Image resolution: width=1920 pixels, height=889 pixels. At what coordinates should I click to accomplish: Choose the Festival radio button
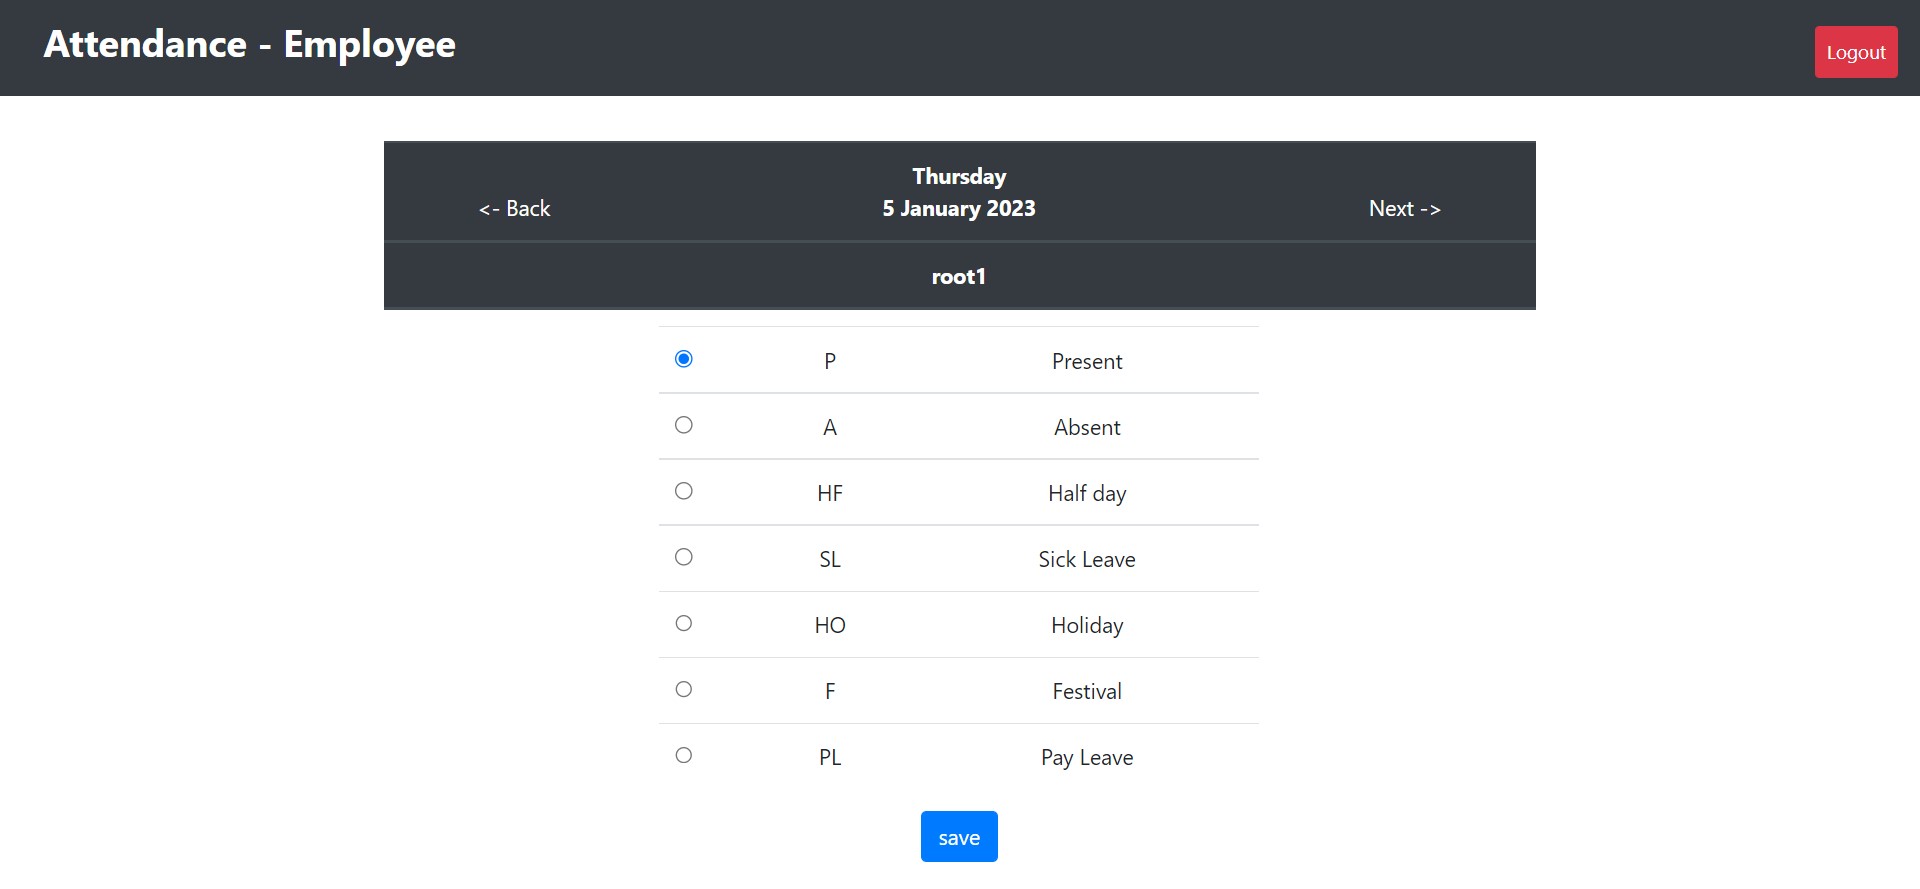click(x=683, y=688)
